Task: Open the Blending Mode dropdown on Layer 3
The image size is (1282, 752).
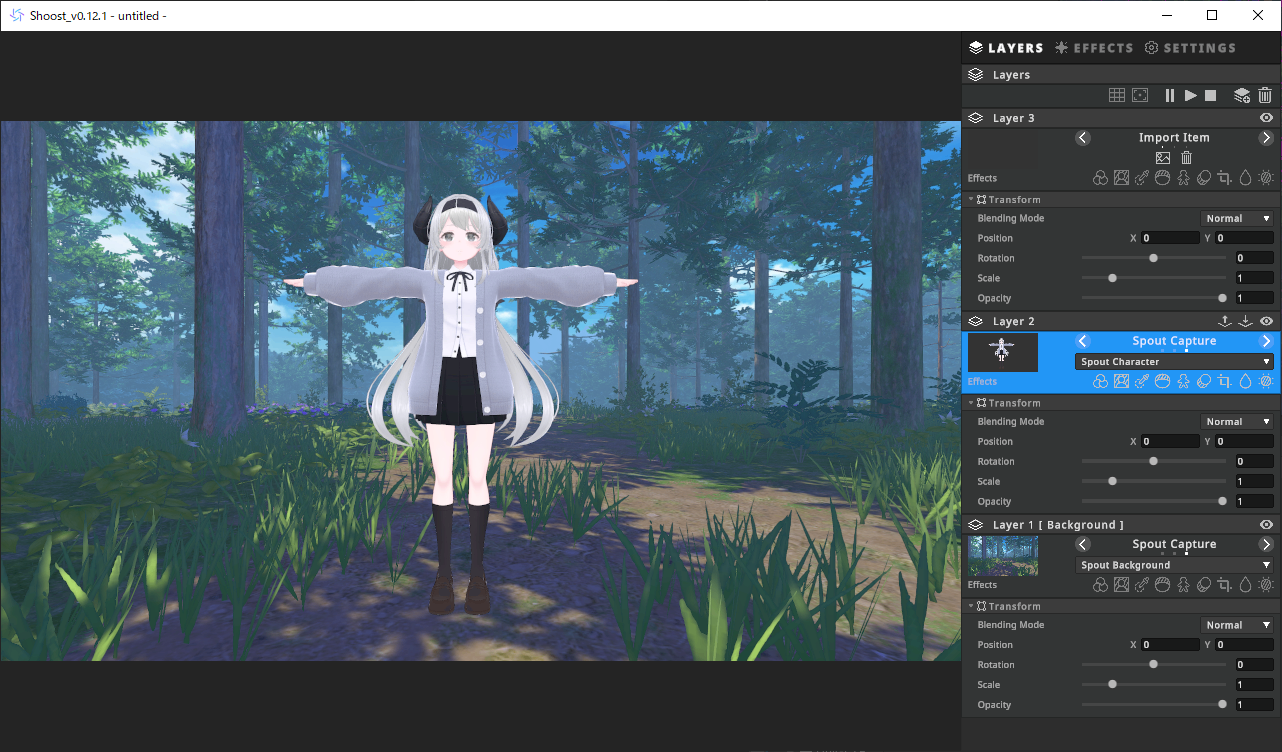Action: click(1237, 217)
